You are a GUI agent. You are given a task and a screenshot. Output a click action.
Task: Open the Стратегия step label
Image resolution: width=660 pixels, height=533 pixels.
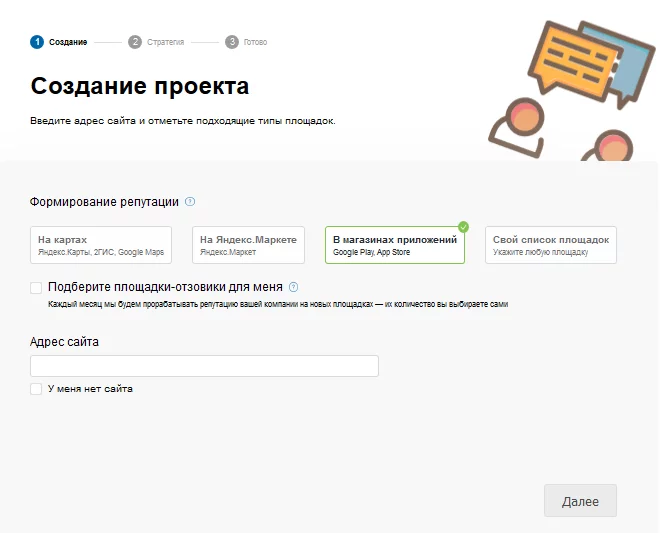(x=165, y=42)
